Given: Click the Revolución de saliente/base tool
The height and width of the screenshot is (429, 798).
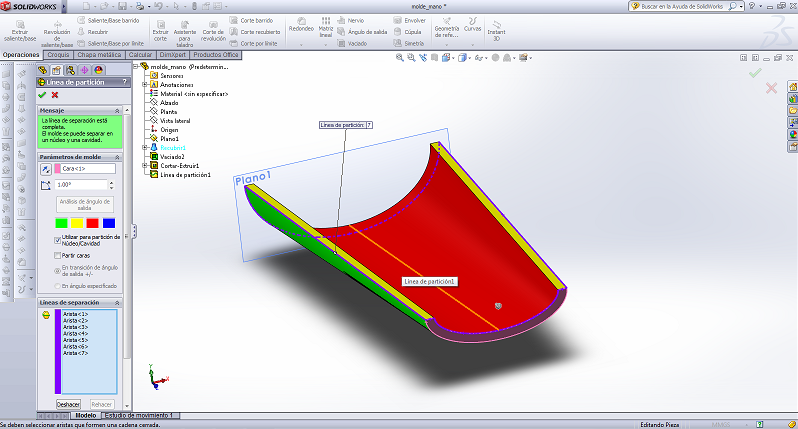Looking at the screenshot, I should point(57,35).
